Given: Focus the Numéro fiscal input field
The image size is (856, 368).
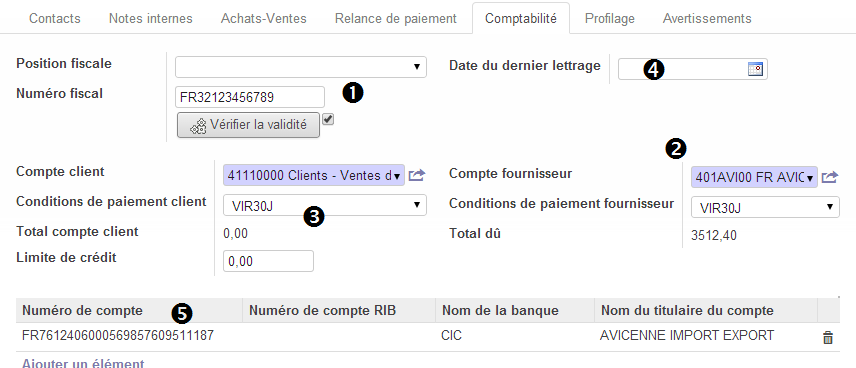Looking at the screenshot, I should pyautogui.click(x=250, y=97).
